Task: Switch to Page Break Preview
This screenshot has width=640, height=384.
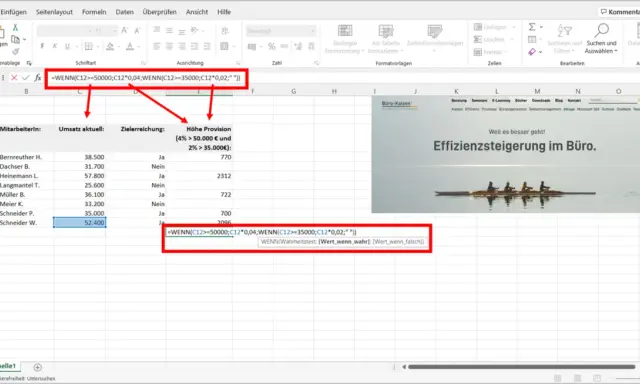Action: 597,378
